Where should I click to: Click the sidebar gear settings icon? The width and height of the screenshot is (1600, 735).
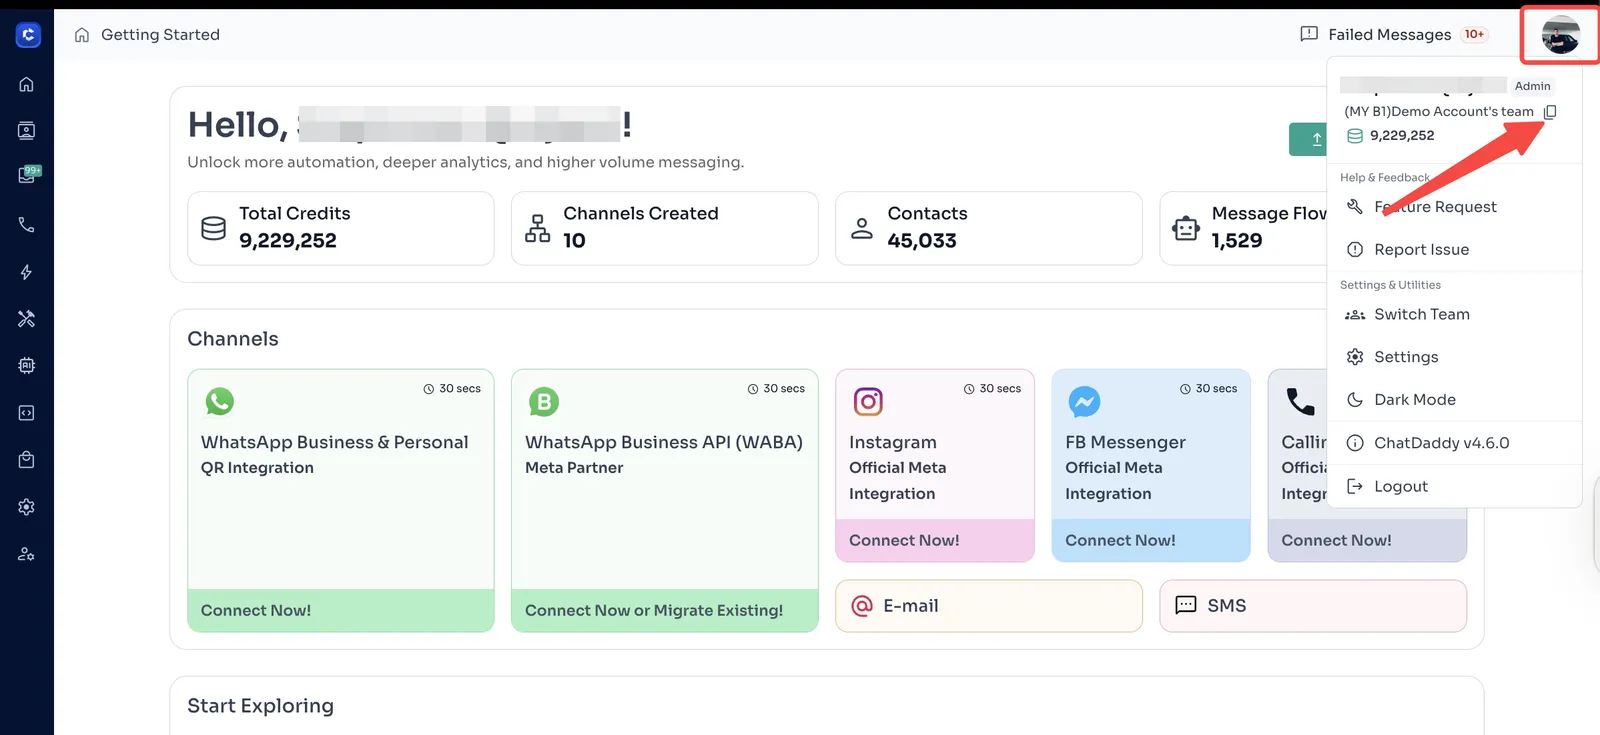coord(27,507)
